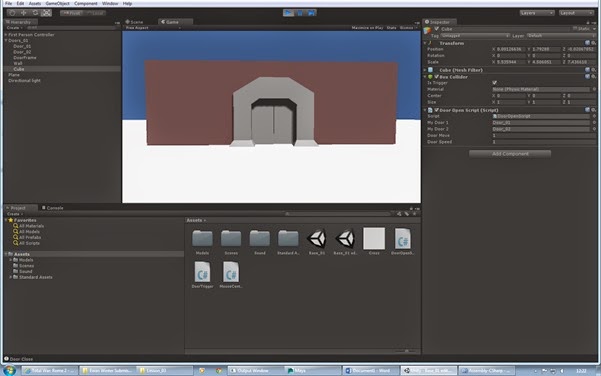This screenshot has height=376, width=601.
Task: Uncheck the Is Trigger checkbox
Action: pos(494,82)
